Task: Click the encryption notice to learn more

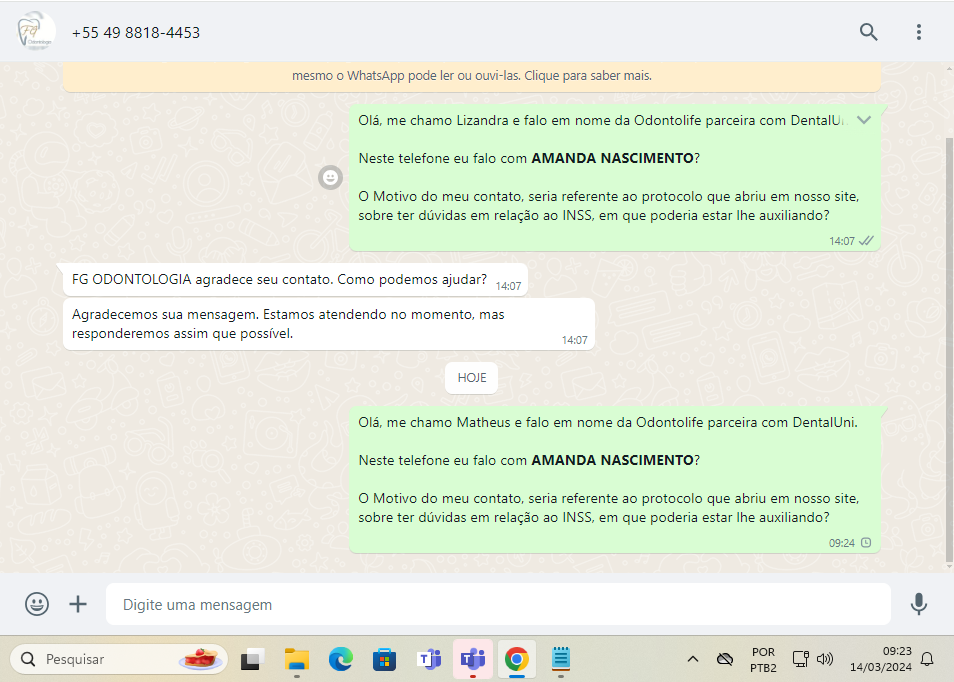Action: pos(472,76)
